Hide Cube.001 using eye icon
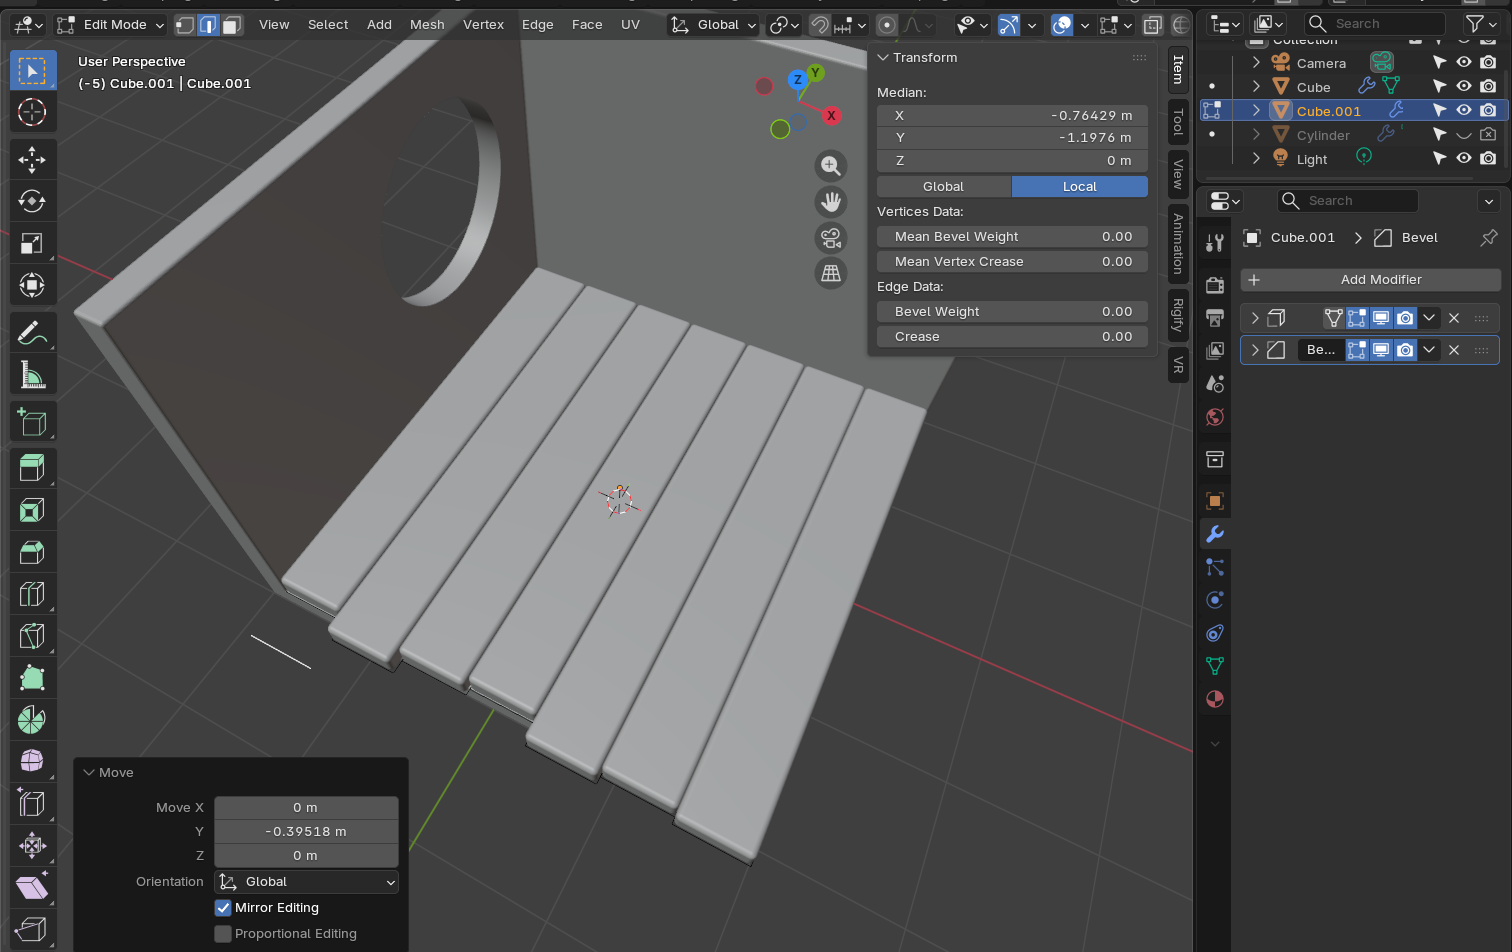Viewport: 1512px width, 952px height. pos(1463,111)
